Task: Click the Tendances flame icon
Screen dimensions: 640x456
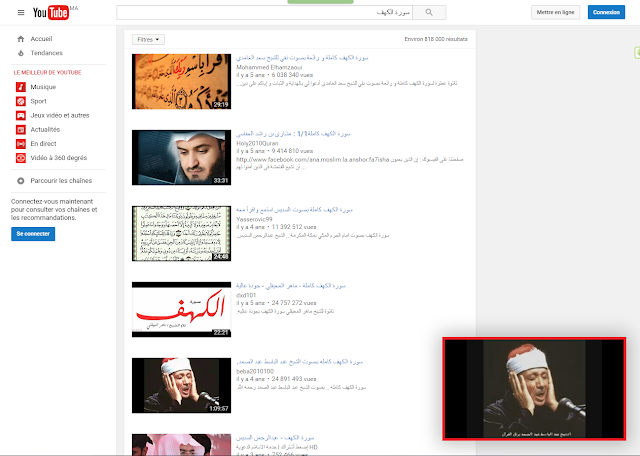Action: tap(21, 53)
